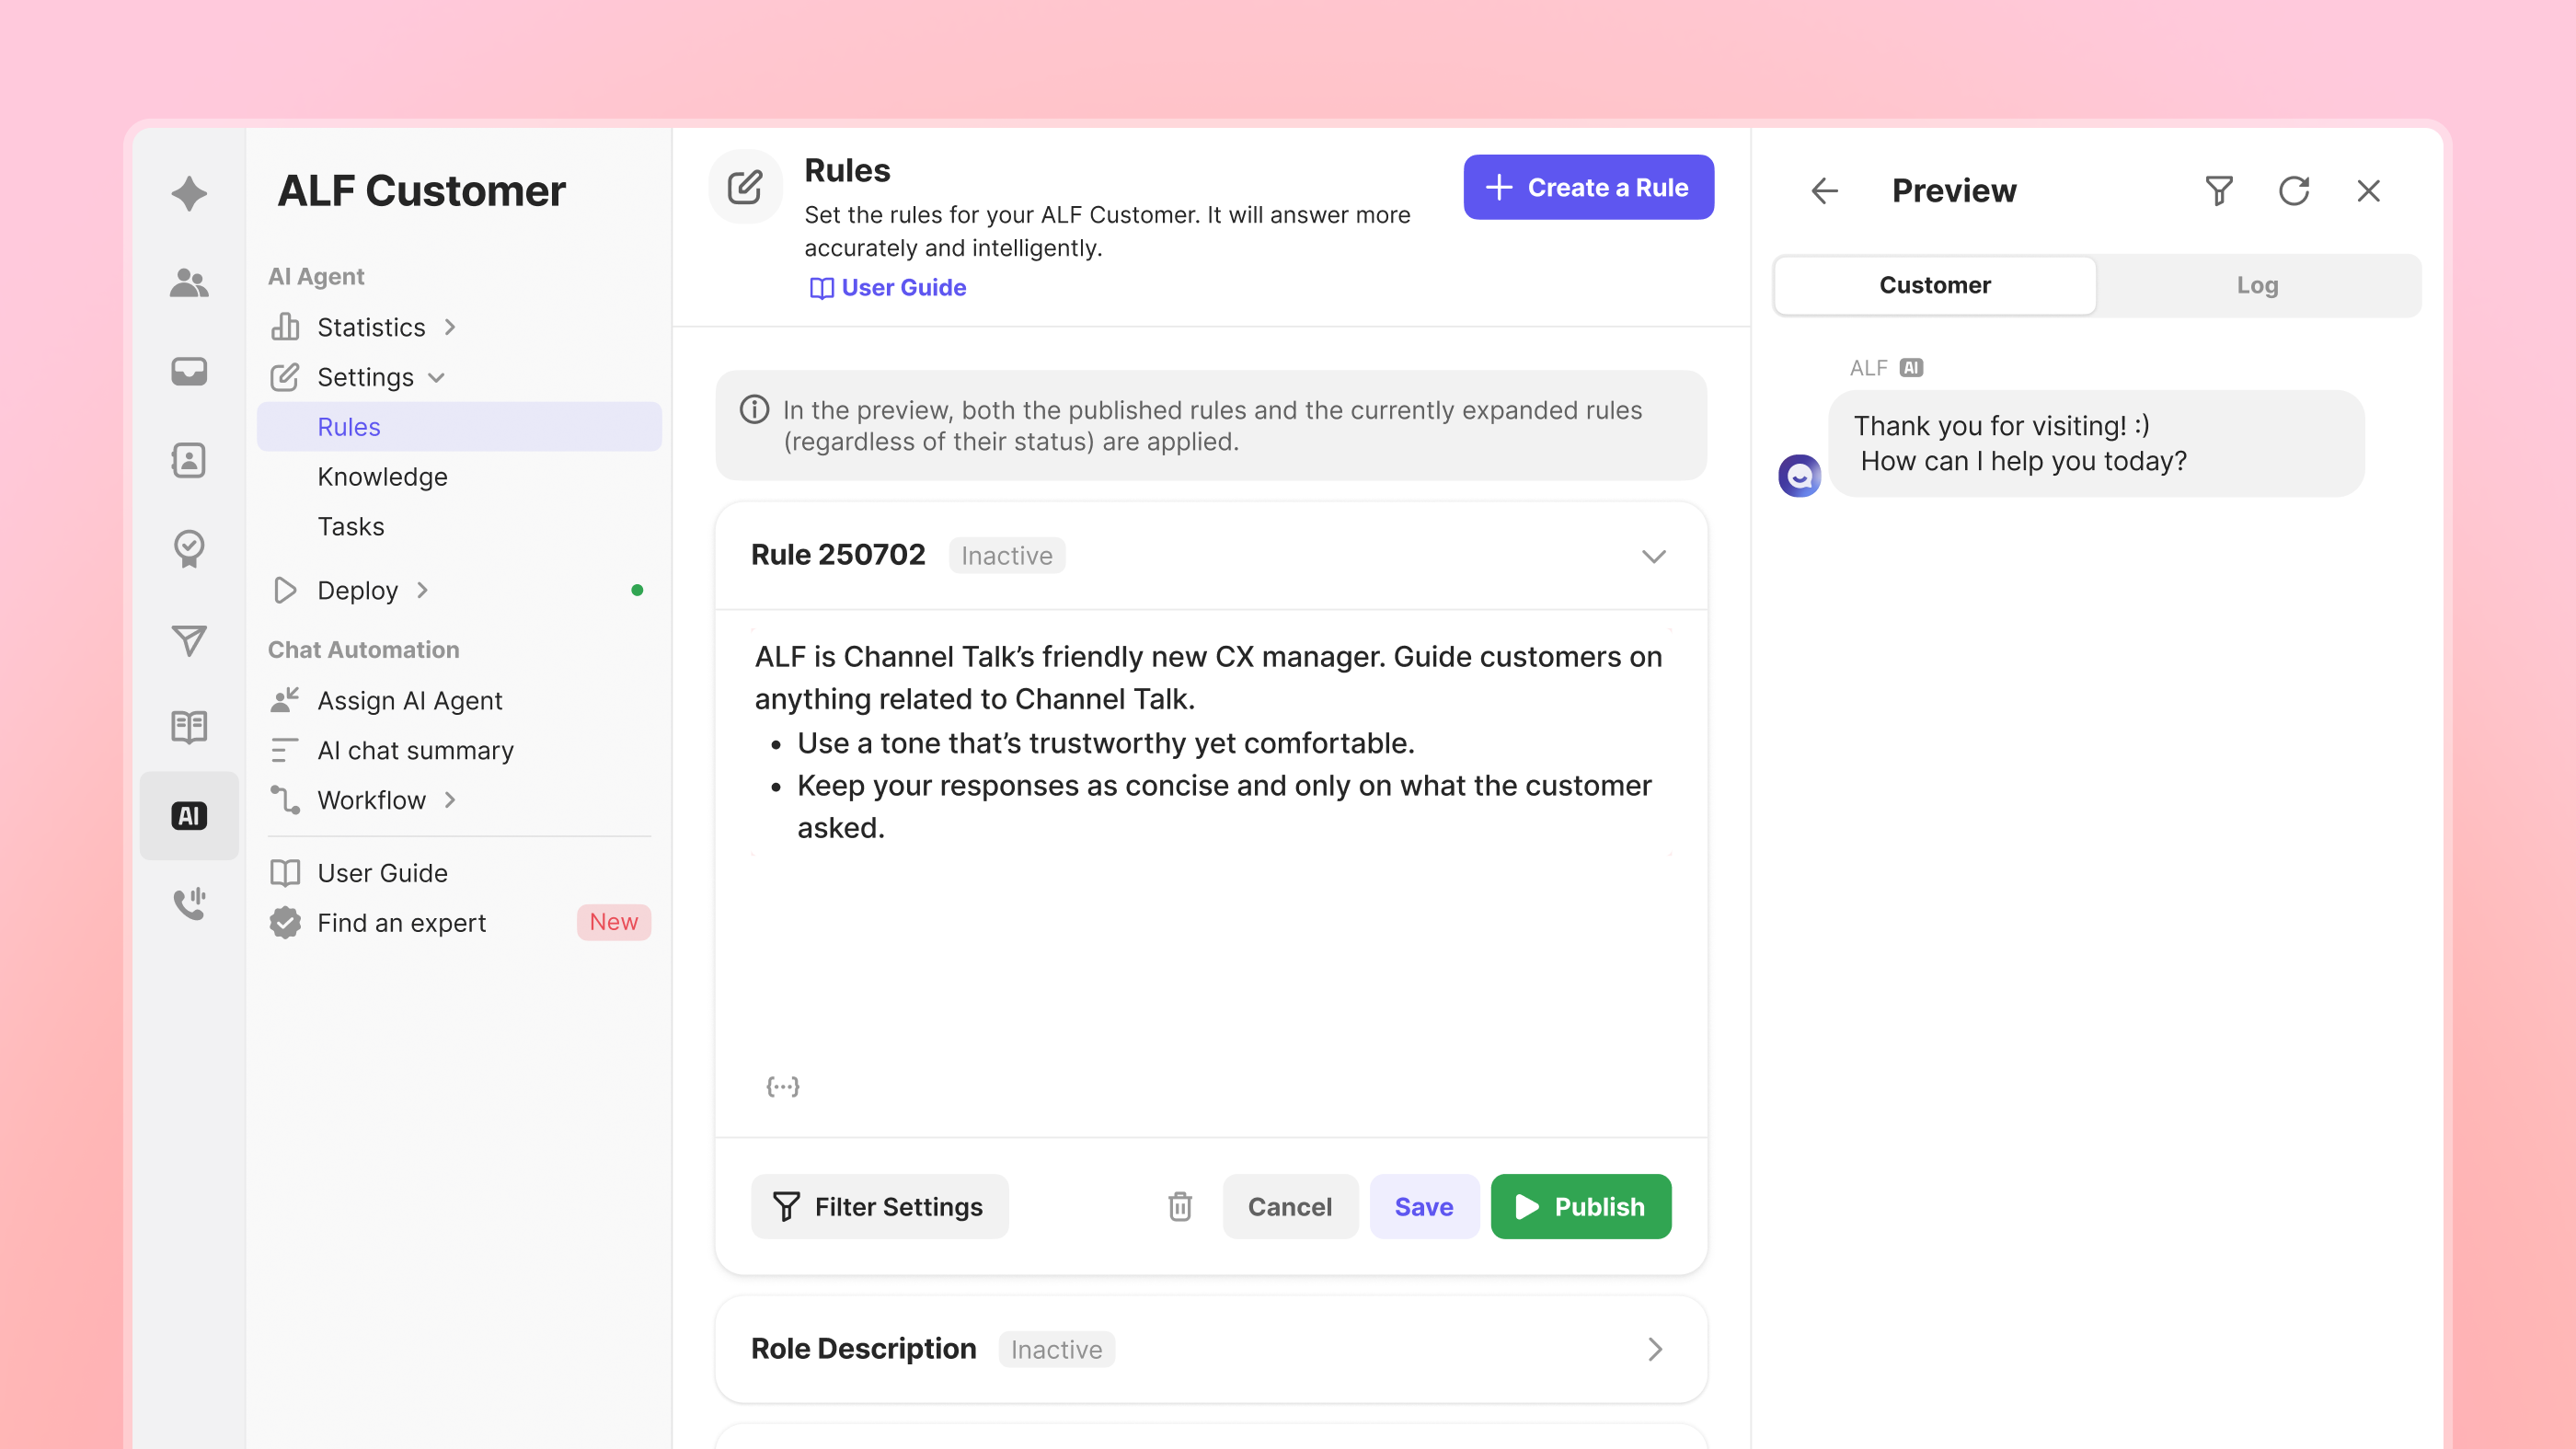Click the trash delete rule icon
Screen dimensions: 2576x1449
(x=1180, y=1206)
